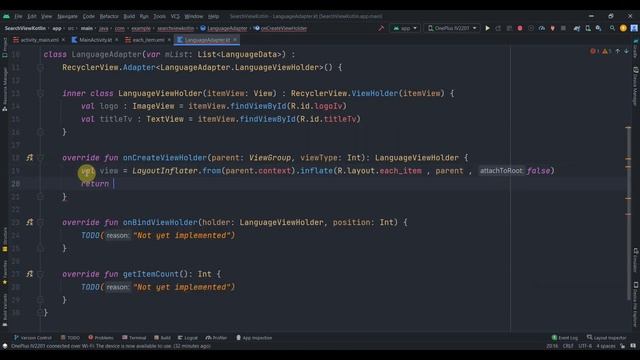
Task: Close the LanguageAdapter.kt tab
Action: [x=235, y=40]
